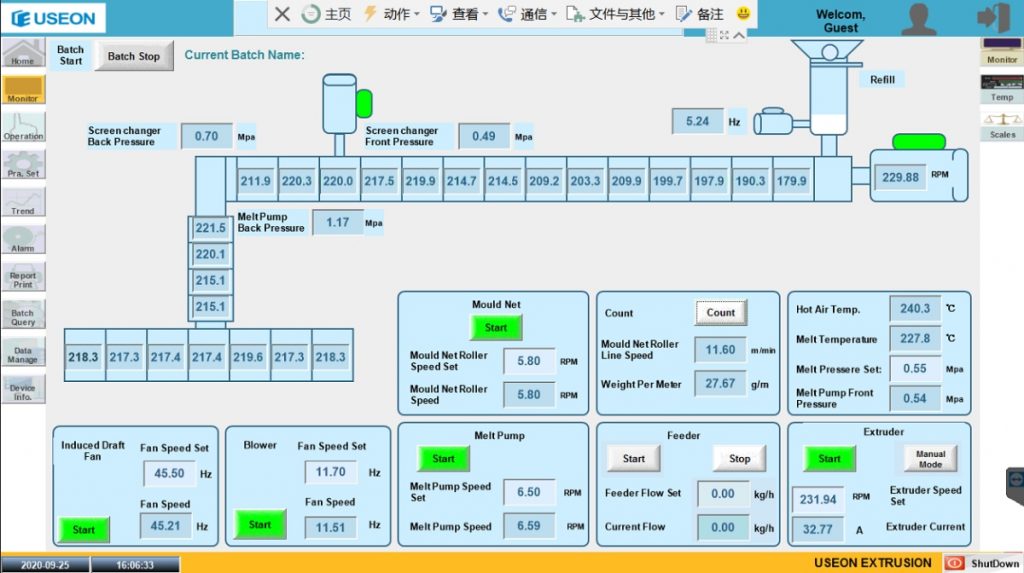Toggle the Extruder green Start button
This screenshot has height=573, width=1024.
[x=829, y=458]
